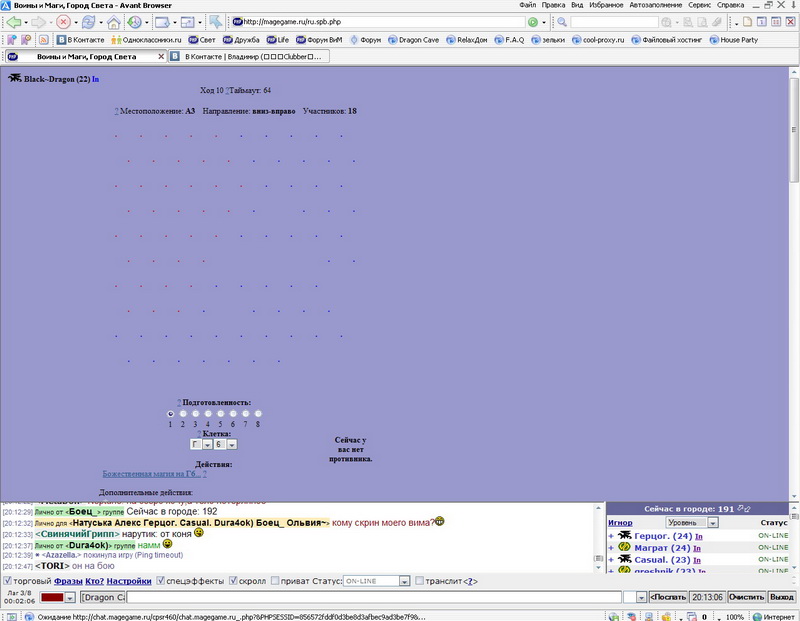800x621 pixels.
Task: Open the В Контакте bookmark
Action: point(81,40)
